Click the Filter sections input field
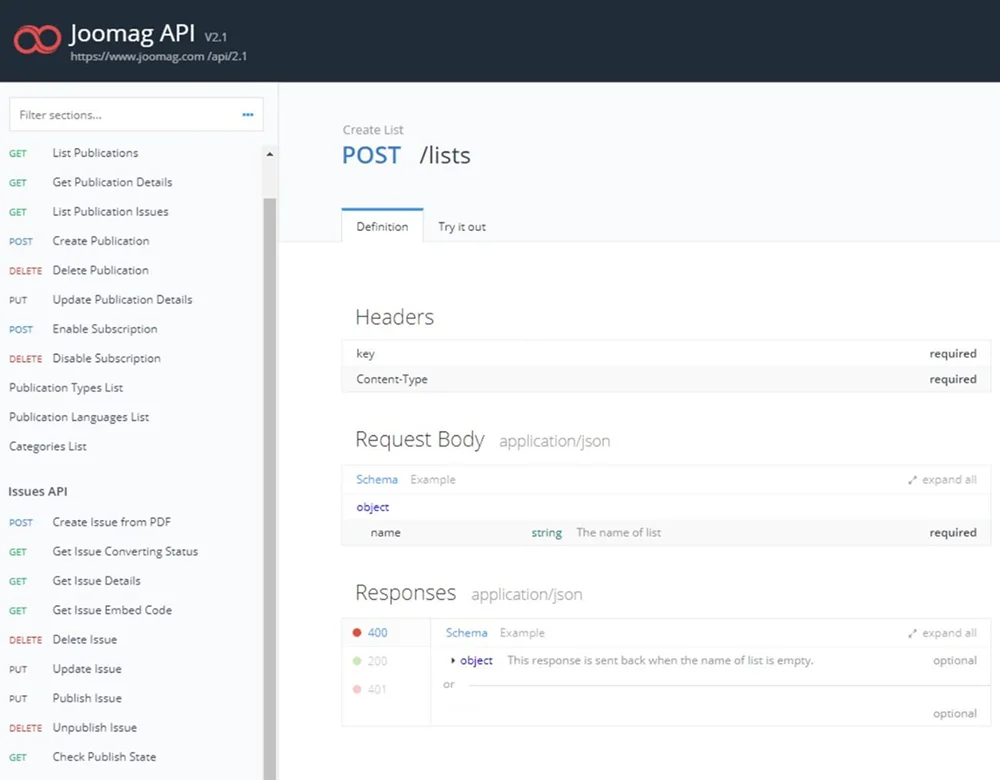 point(136,115)
